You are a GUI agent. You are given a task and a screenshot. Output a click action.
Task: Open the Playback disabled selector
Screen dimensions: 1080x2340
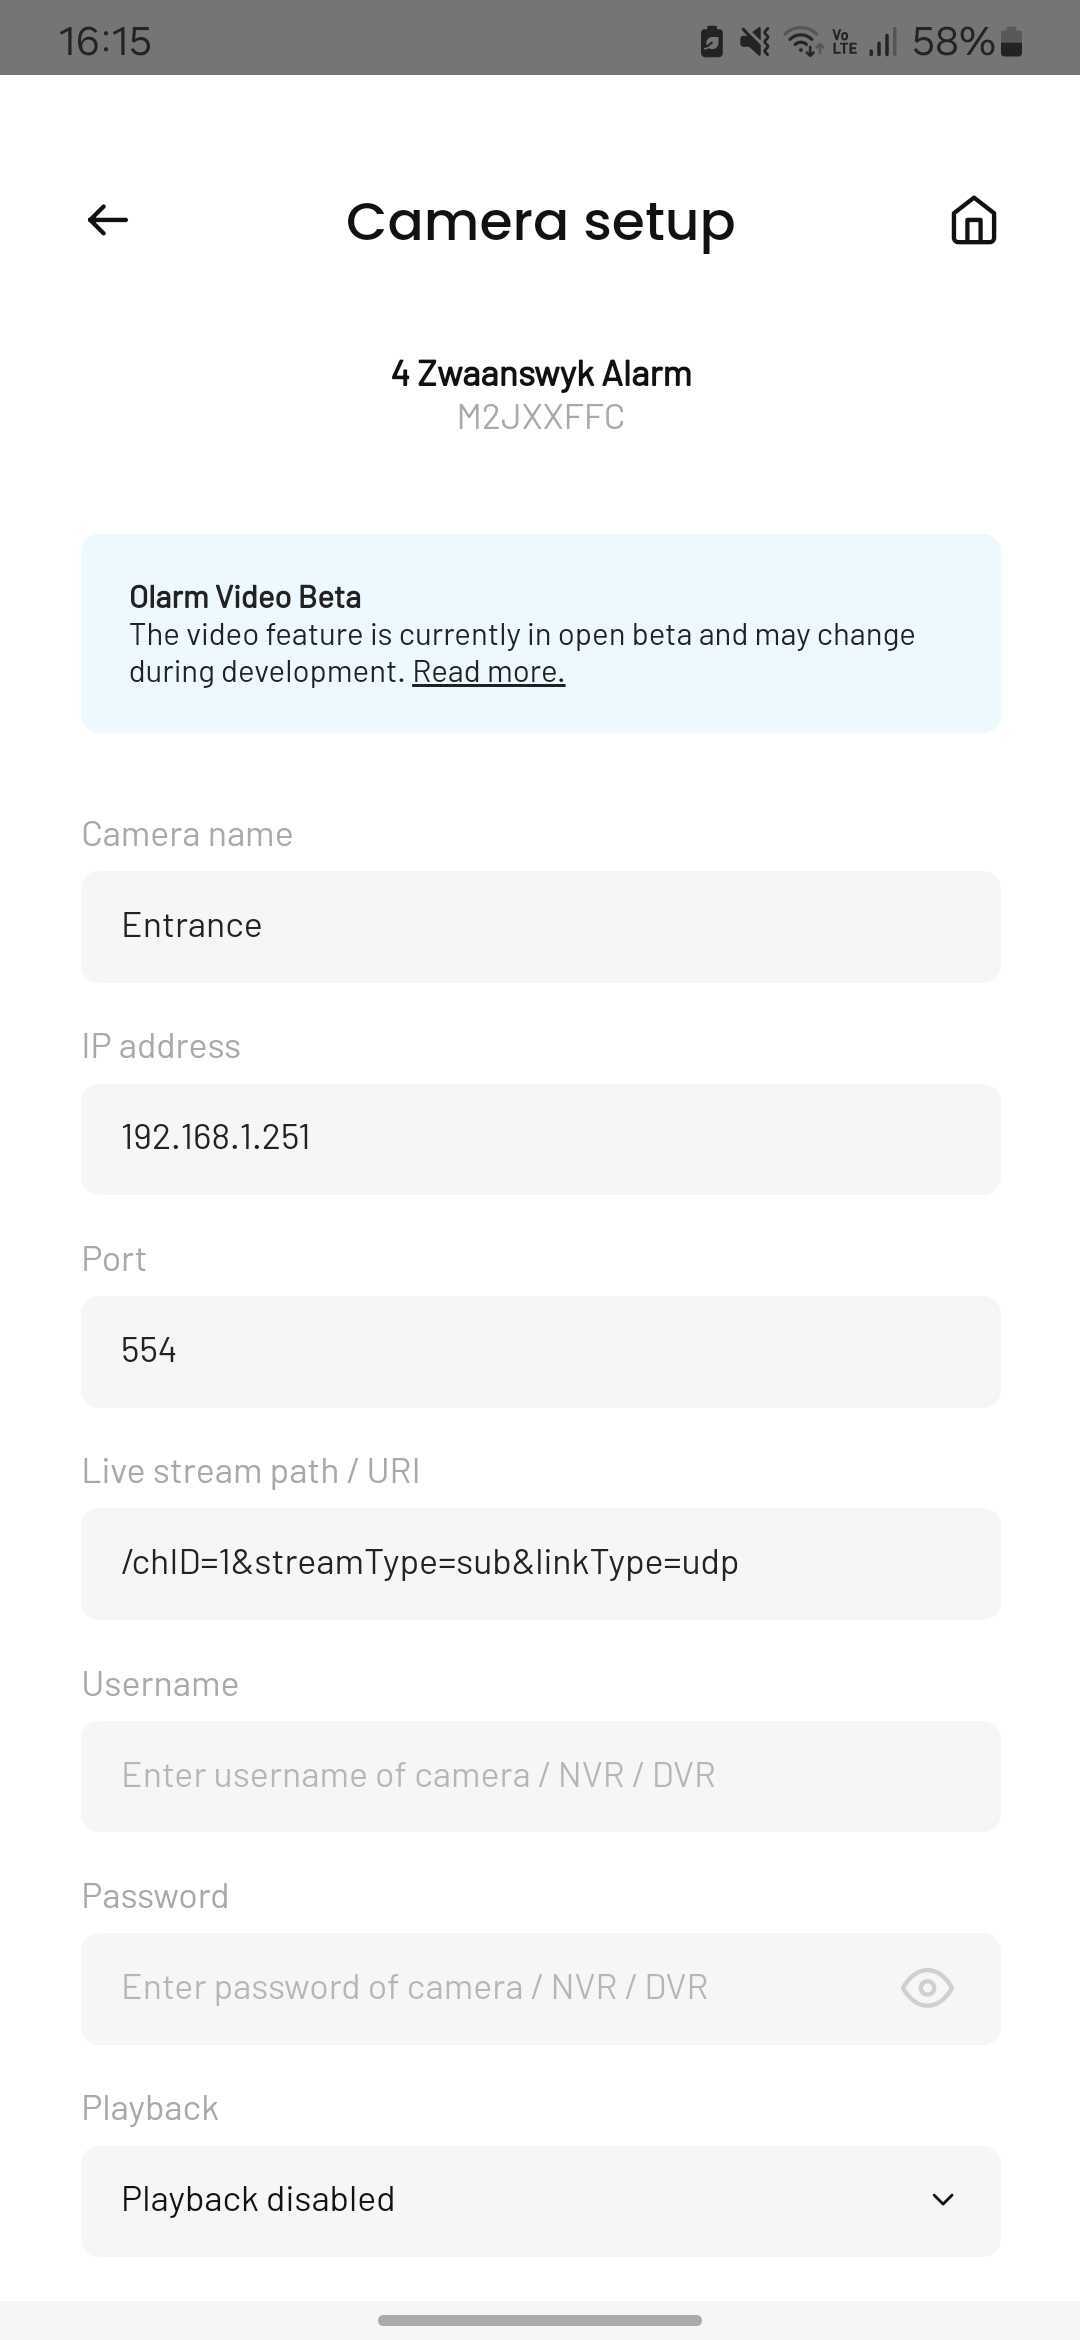(541, 2200)
